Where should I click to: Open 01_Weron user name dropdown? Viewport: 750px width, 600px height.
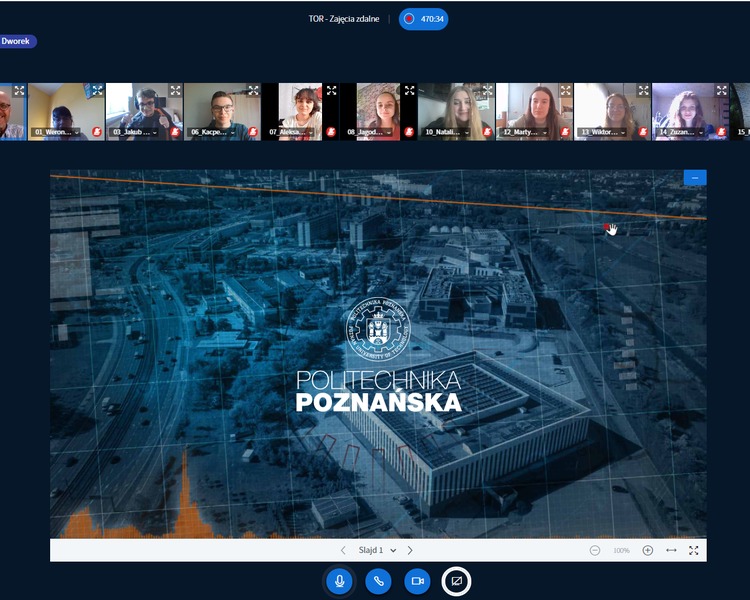(x=56, y=132)
